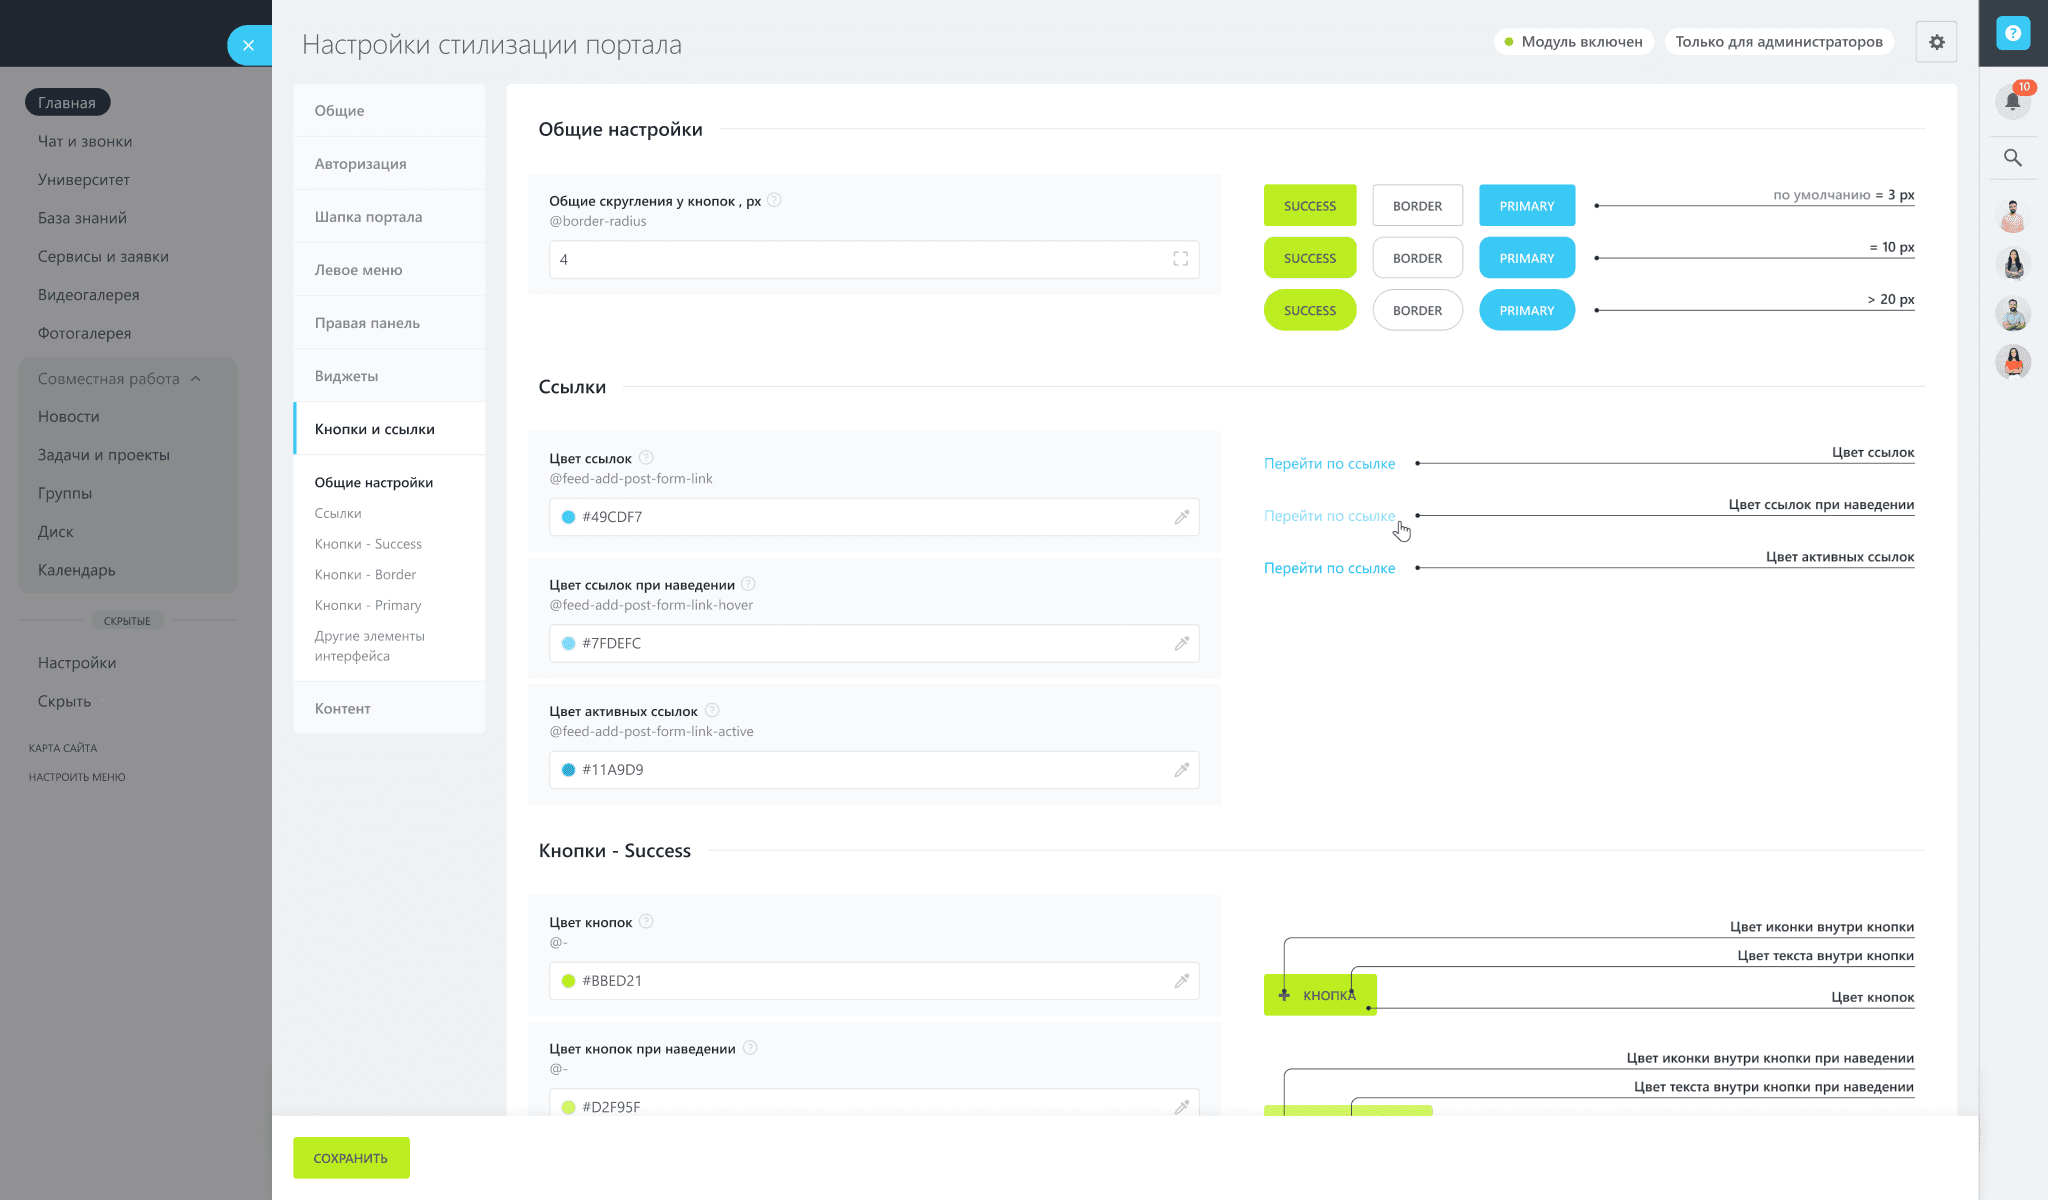Click eyedropper icon for #BBED21 button color
Screen dimensions: 2048x1200
(x=1181, y=981)
